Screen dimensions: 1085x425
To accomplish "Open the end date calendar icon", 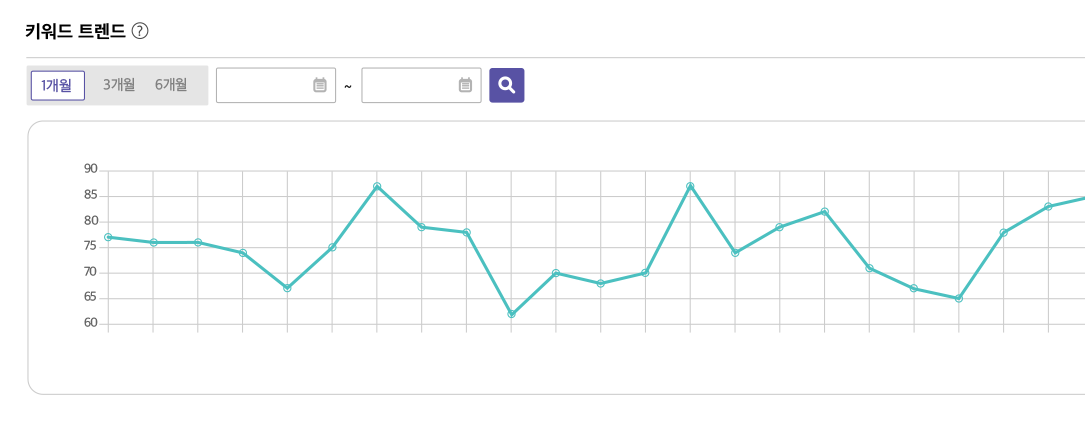I will pyautogui.click(x=465, y=86).
